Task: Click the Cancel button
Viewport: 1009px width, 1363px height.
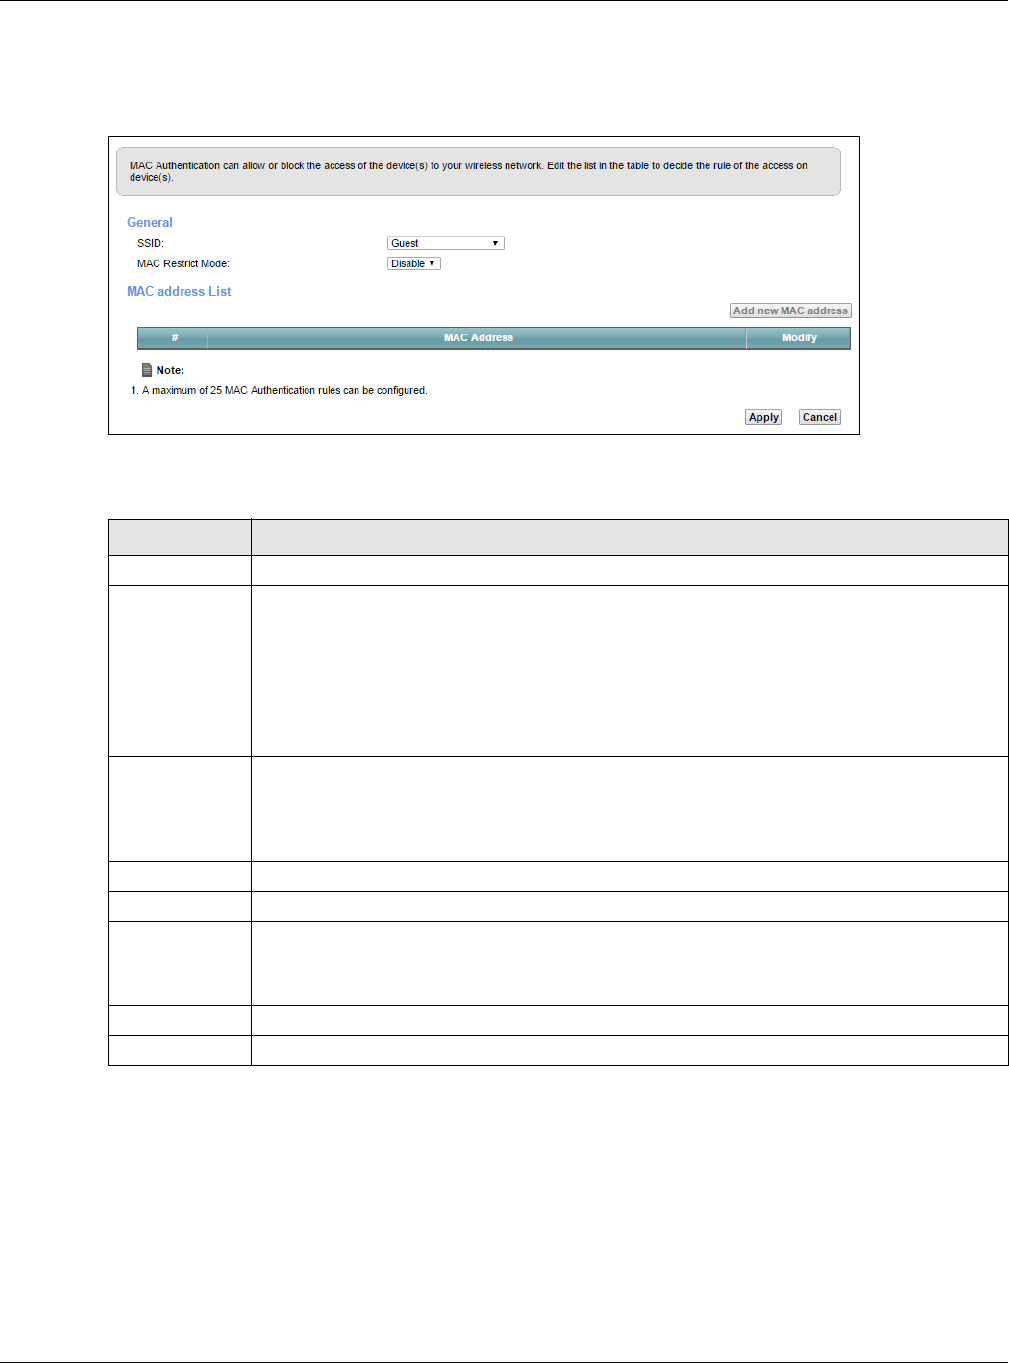Action: (x=819, y=417)
